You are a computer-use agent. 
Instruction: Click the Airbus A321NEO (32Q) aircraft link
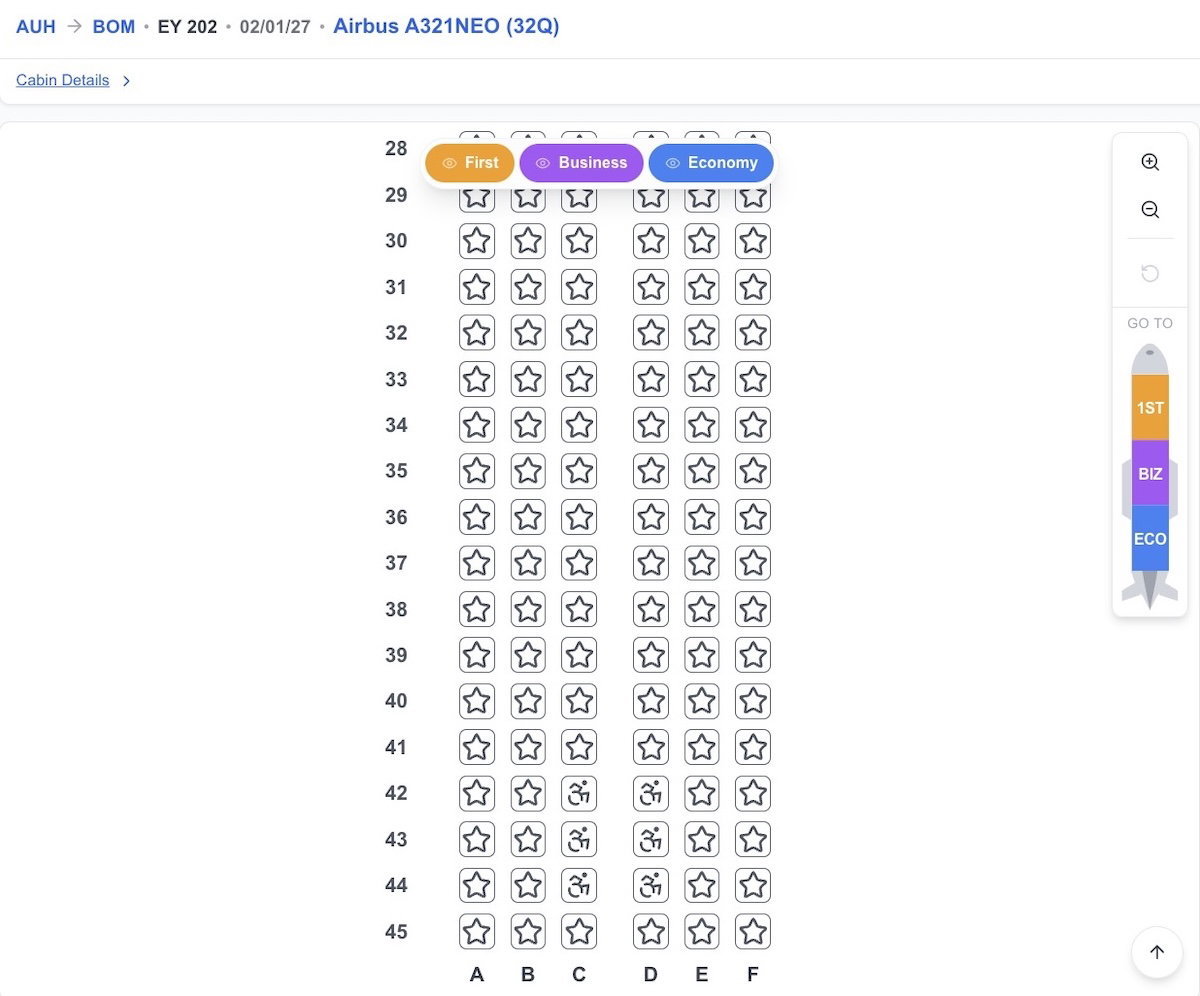pyautogui.click(x=446, y=26)
